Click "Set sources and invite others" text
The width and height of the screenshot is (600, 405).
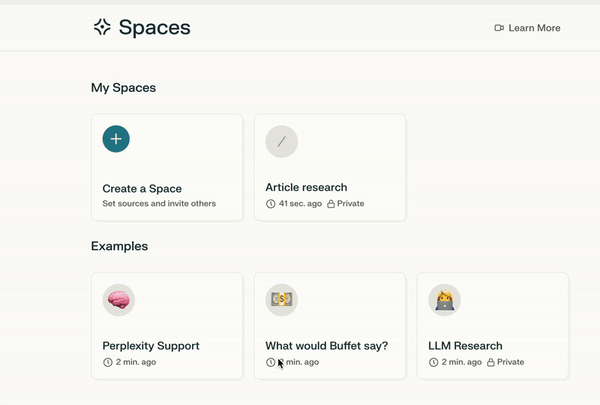(159, 204)
